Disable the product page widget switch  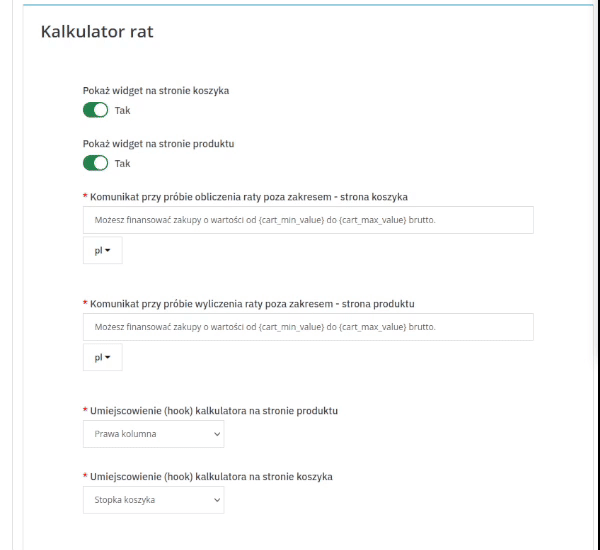click(95, 163)
